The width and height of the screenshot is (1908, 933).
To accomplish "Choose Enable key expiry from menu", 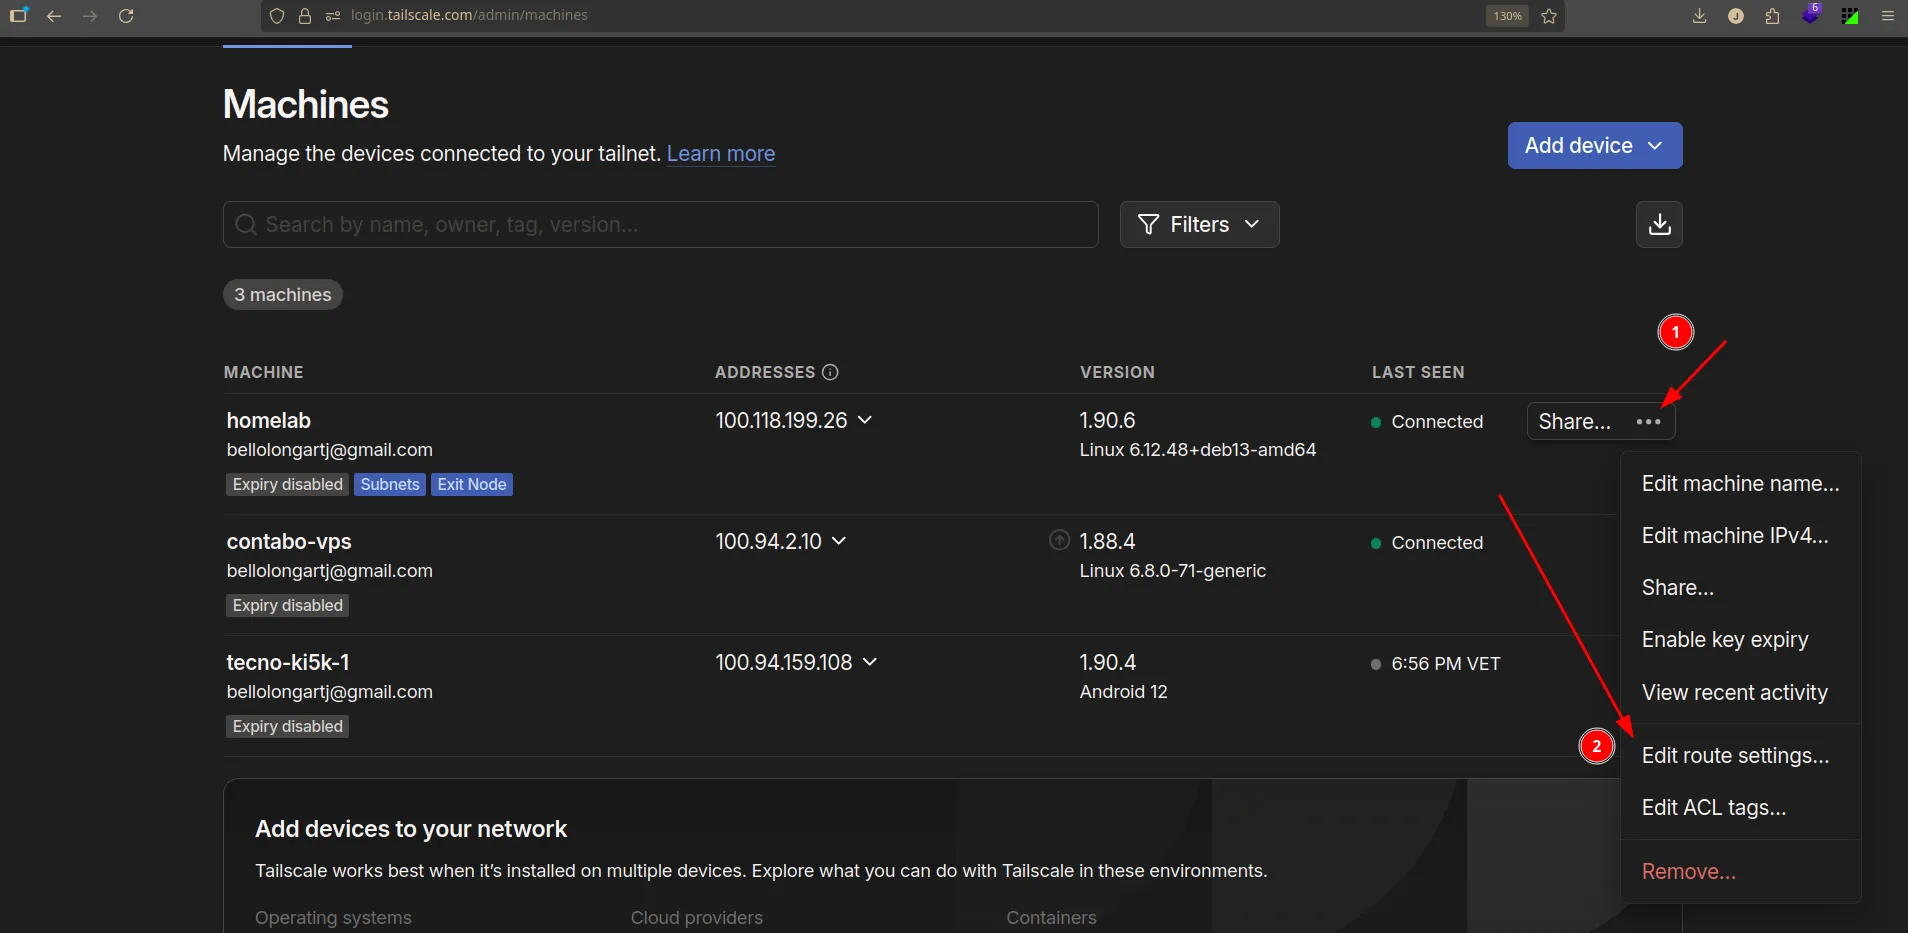I will tap(1724, 640).
